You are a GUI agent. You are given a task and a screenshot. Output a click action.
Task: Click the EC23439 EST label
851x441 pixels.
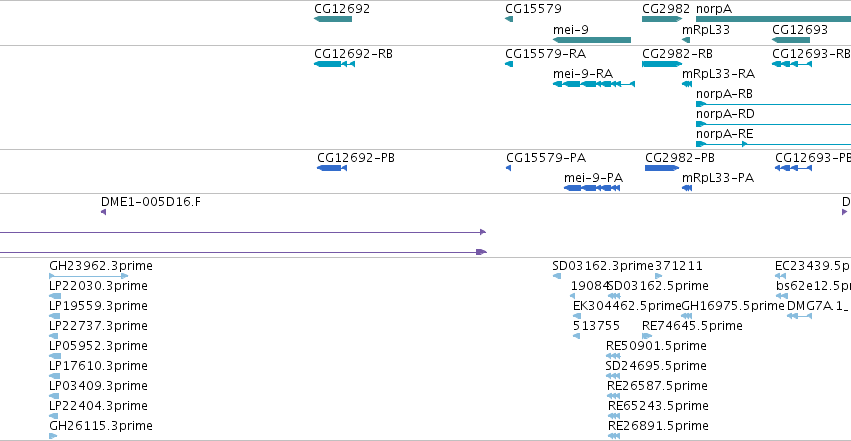click(x=812, y=266)
